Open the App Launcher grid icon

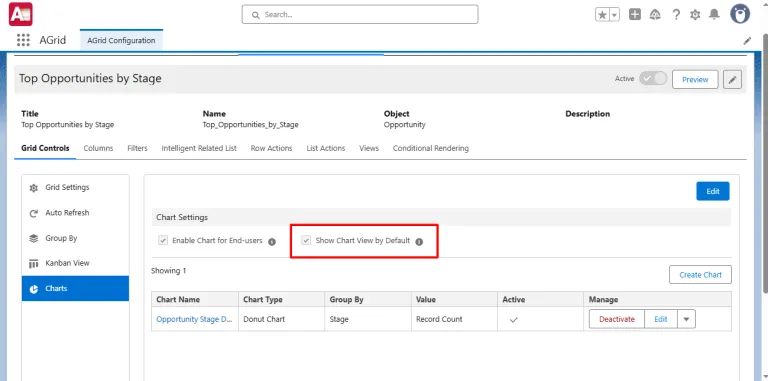(23, 40)
